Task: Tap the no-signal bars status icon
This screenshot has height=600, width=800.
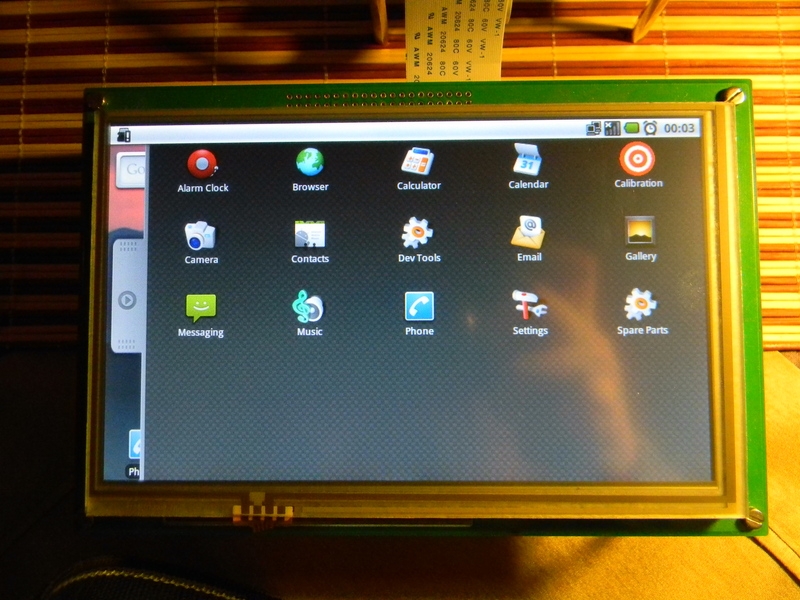Action: tap(612, 128)
